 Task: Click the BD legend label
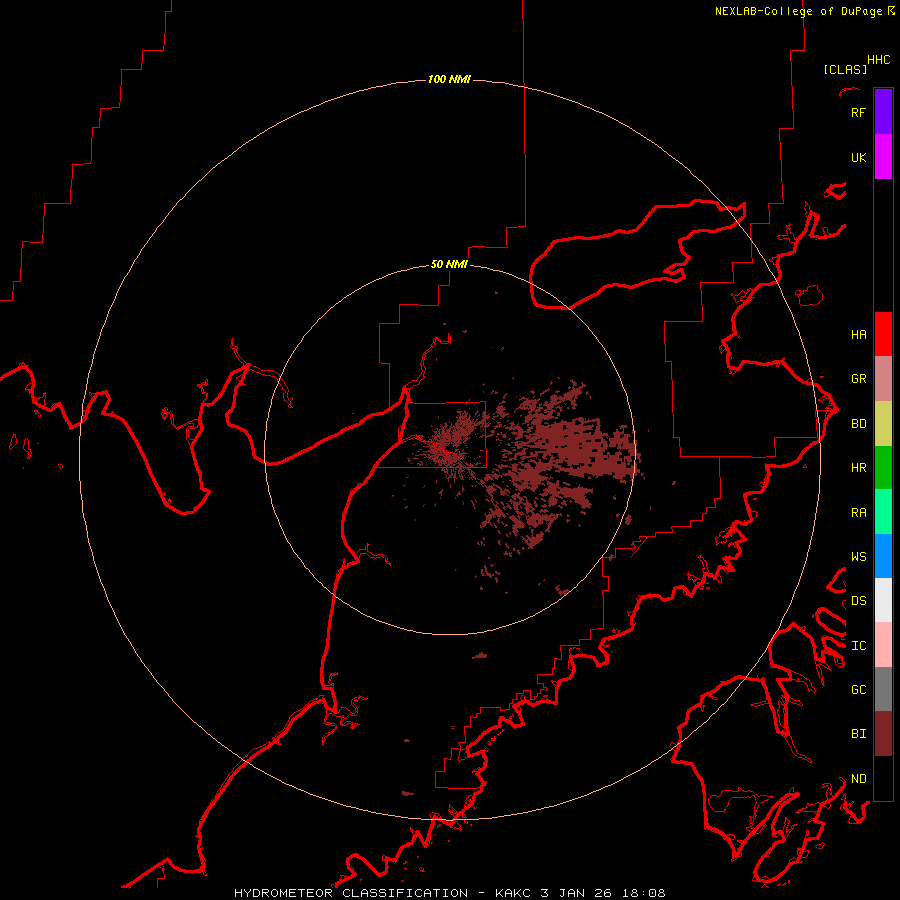click(x=858, y=424)
